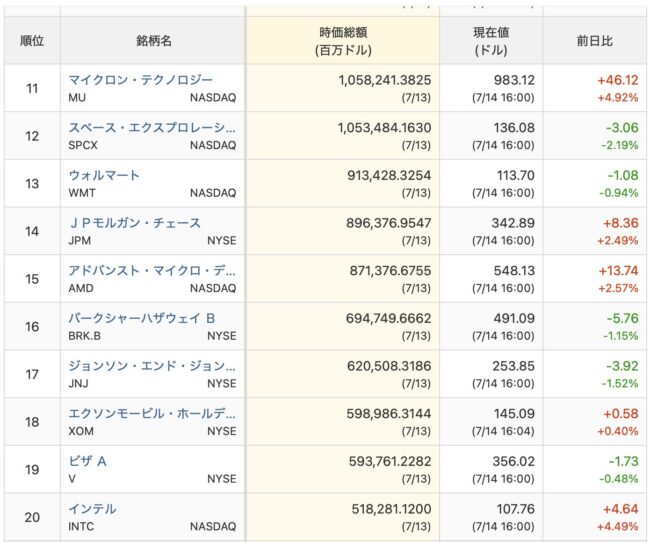Open the バークシャーハザウェイ B link
Viewport: 650px width, 542px height.
(142, 318)
